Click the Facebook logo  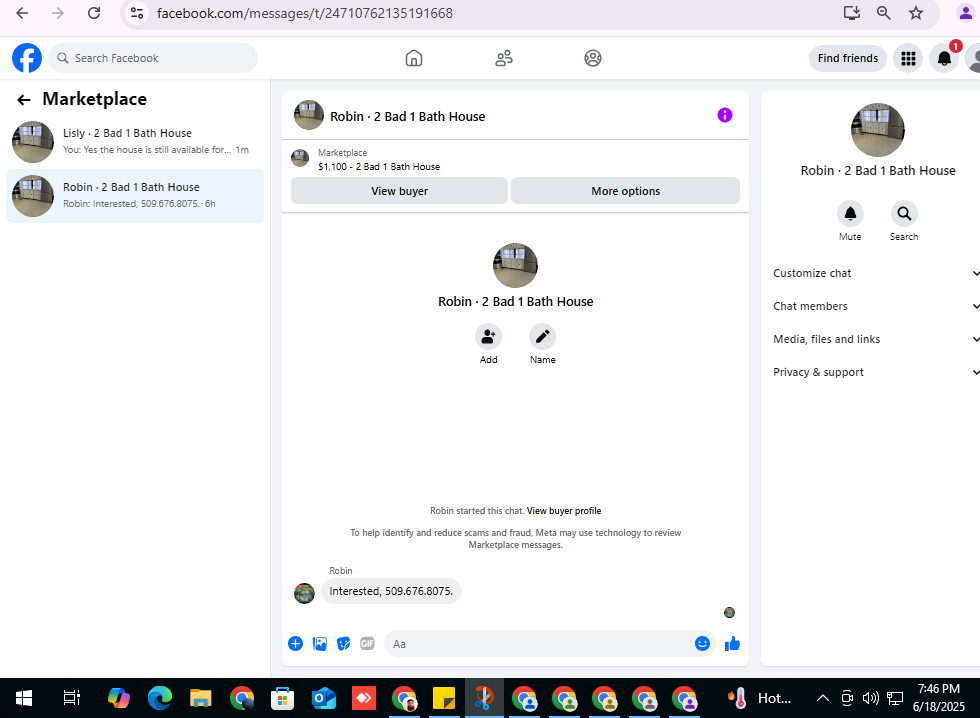pos(27,58)
